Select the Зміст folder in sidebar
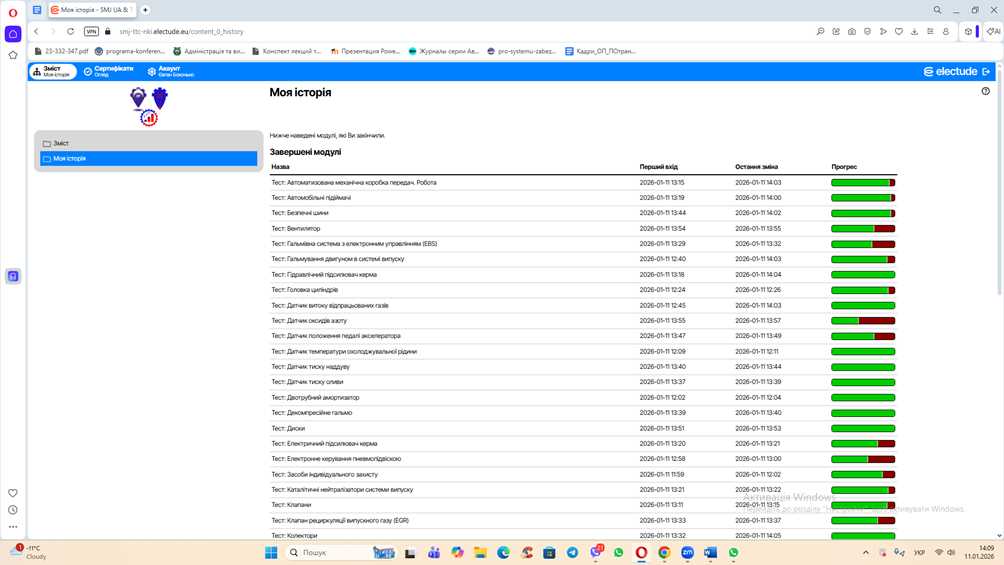This screenshot has width=1004, height=565. tap(61, 143)
